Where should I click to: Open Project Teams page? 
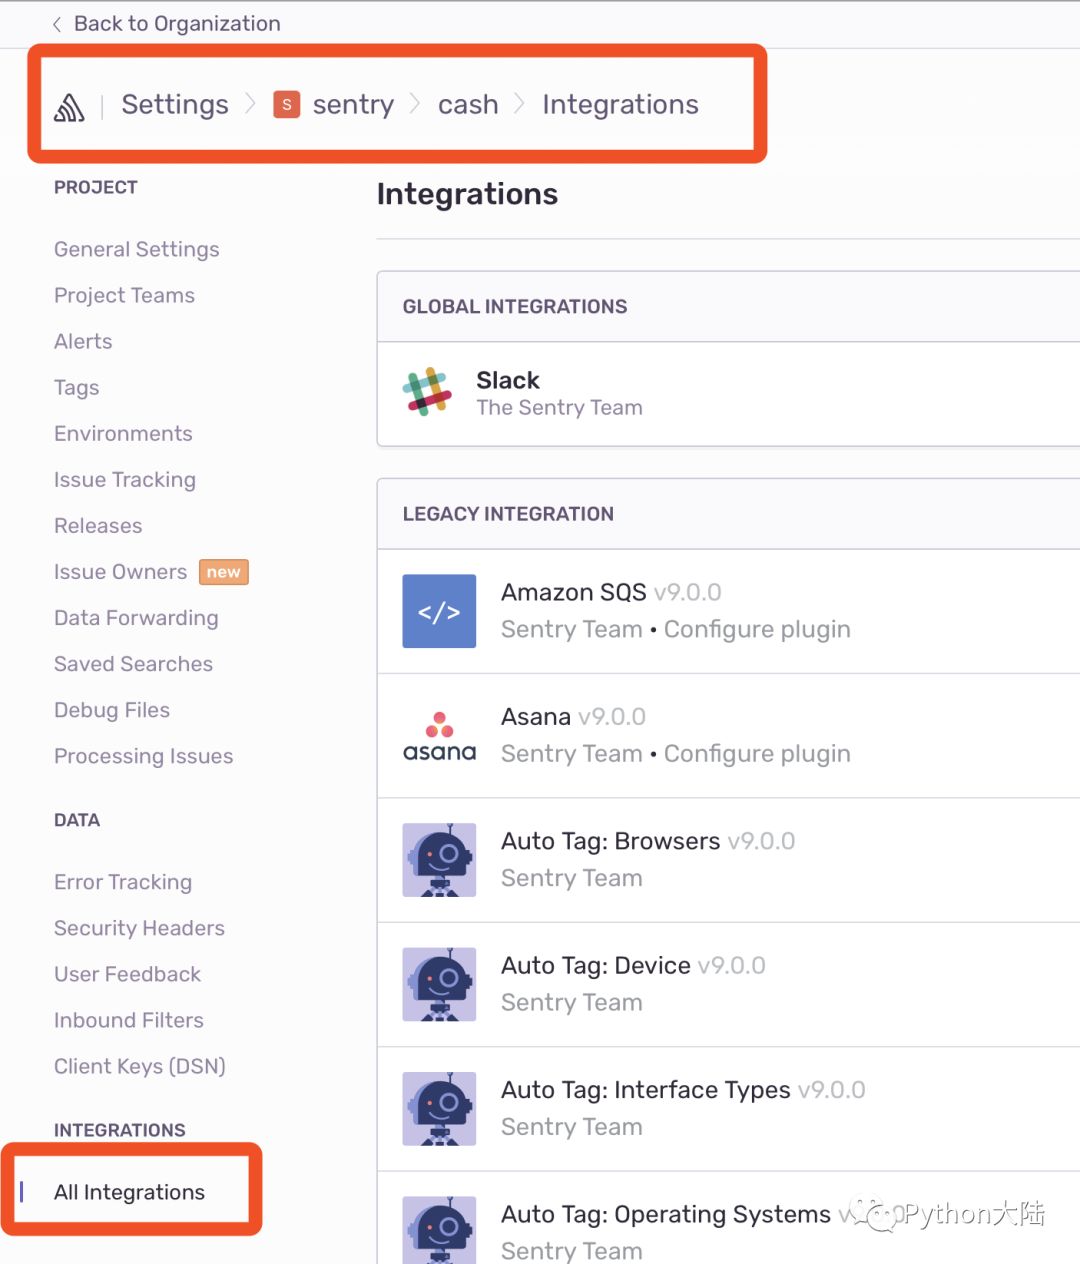point(124,295)
